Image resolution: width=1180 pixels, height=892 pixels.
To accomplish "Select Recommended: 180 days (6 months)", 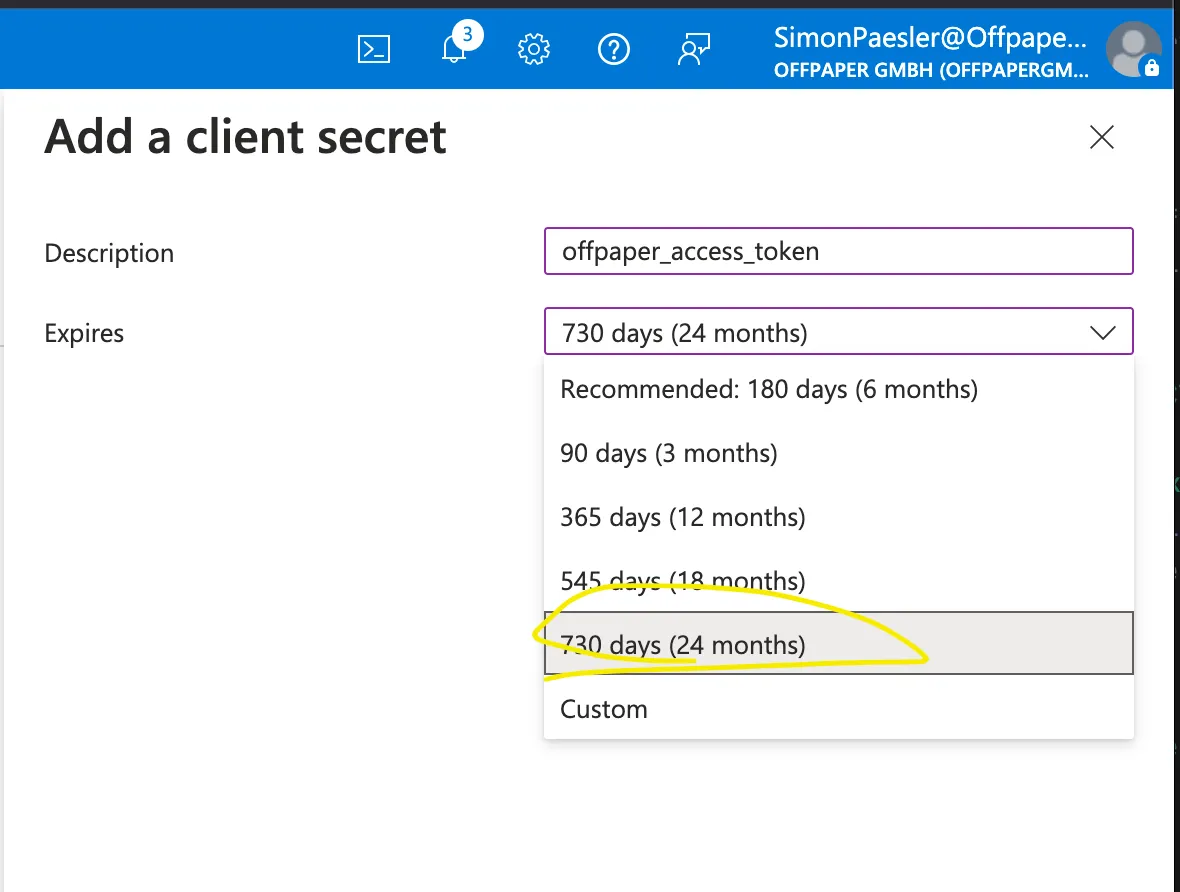I will coord(838,389).
